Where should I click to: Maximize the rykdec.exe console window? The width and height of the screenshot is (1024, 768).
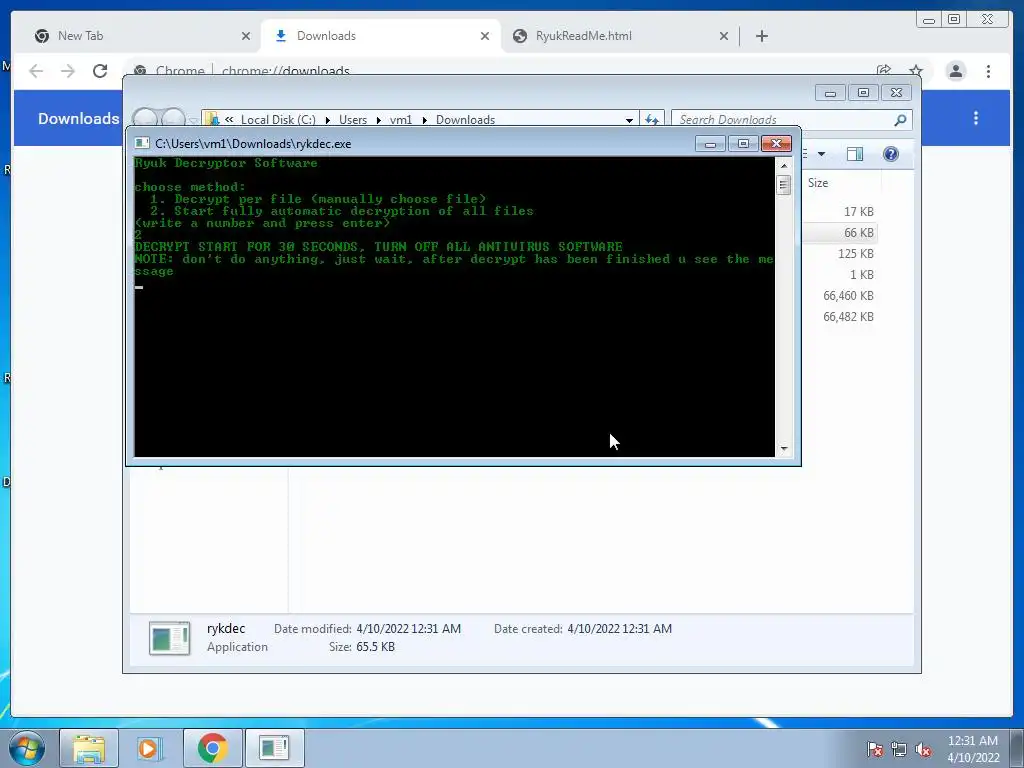pos(743,144)
